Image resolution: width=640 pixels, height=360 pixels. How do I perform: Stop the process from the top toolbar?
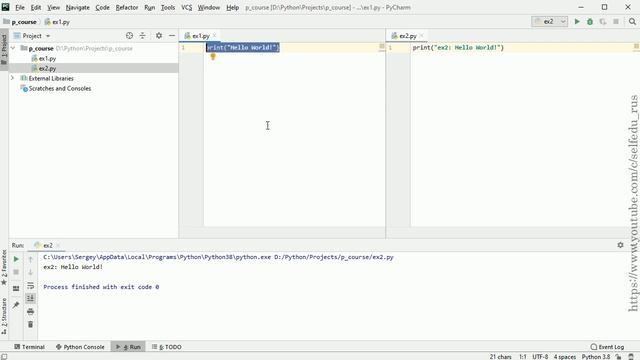pyautogui.click(x=616, y=22)
